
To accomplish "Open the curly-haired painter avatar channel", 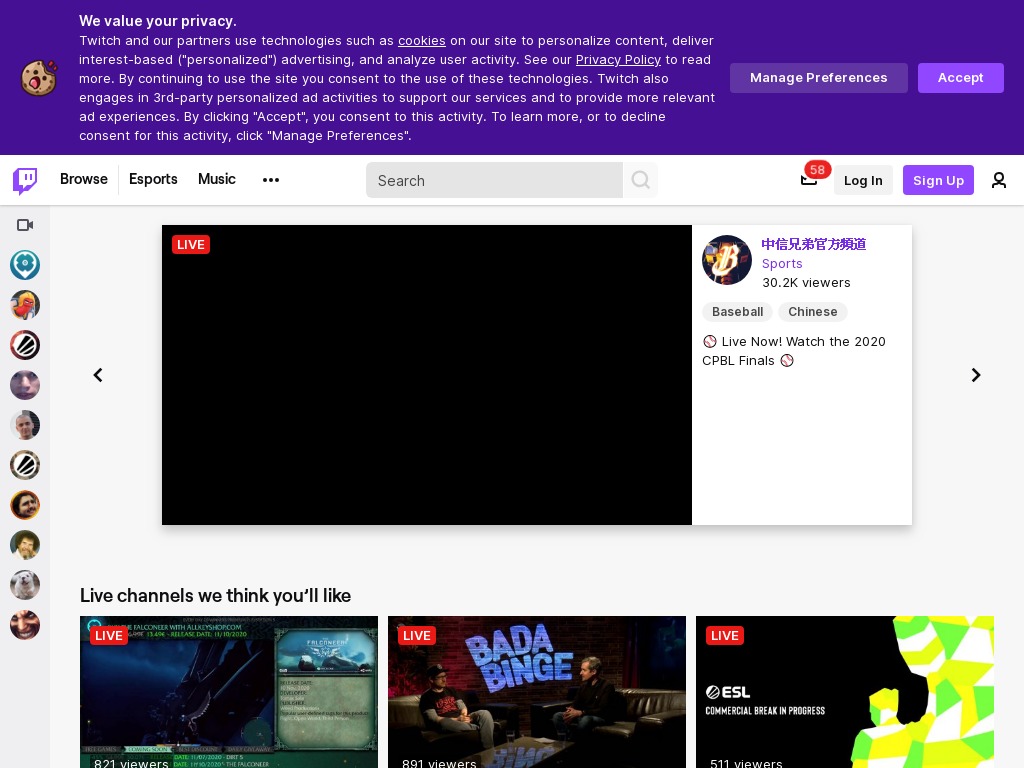I will pyautogui.click(x=25, y=545).
